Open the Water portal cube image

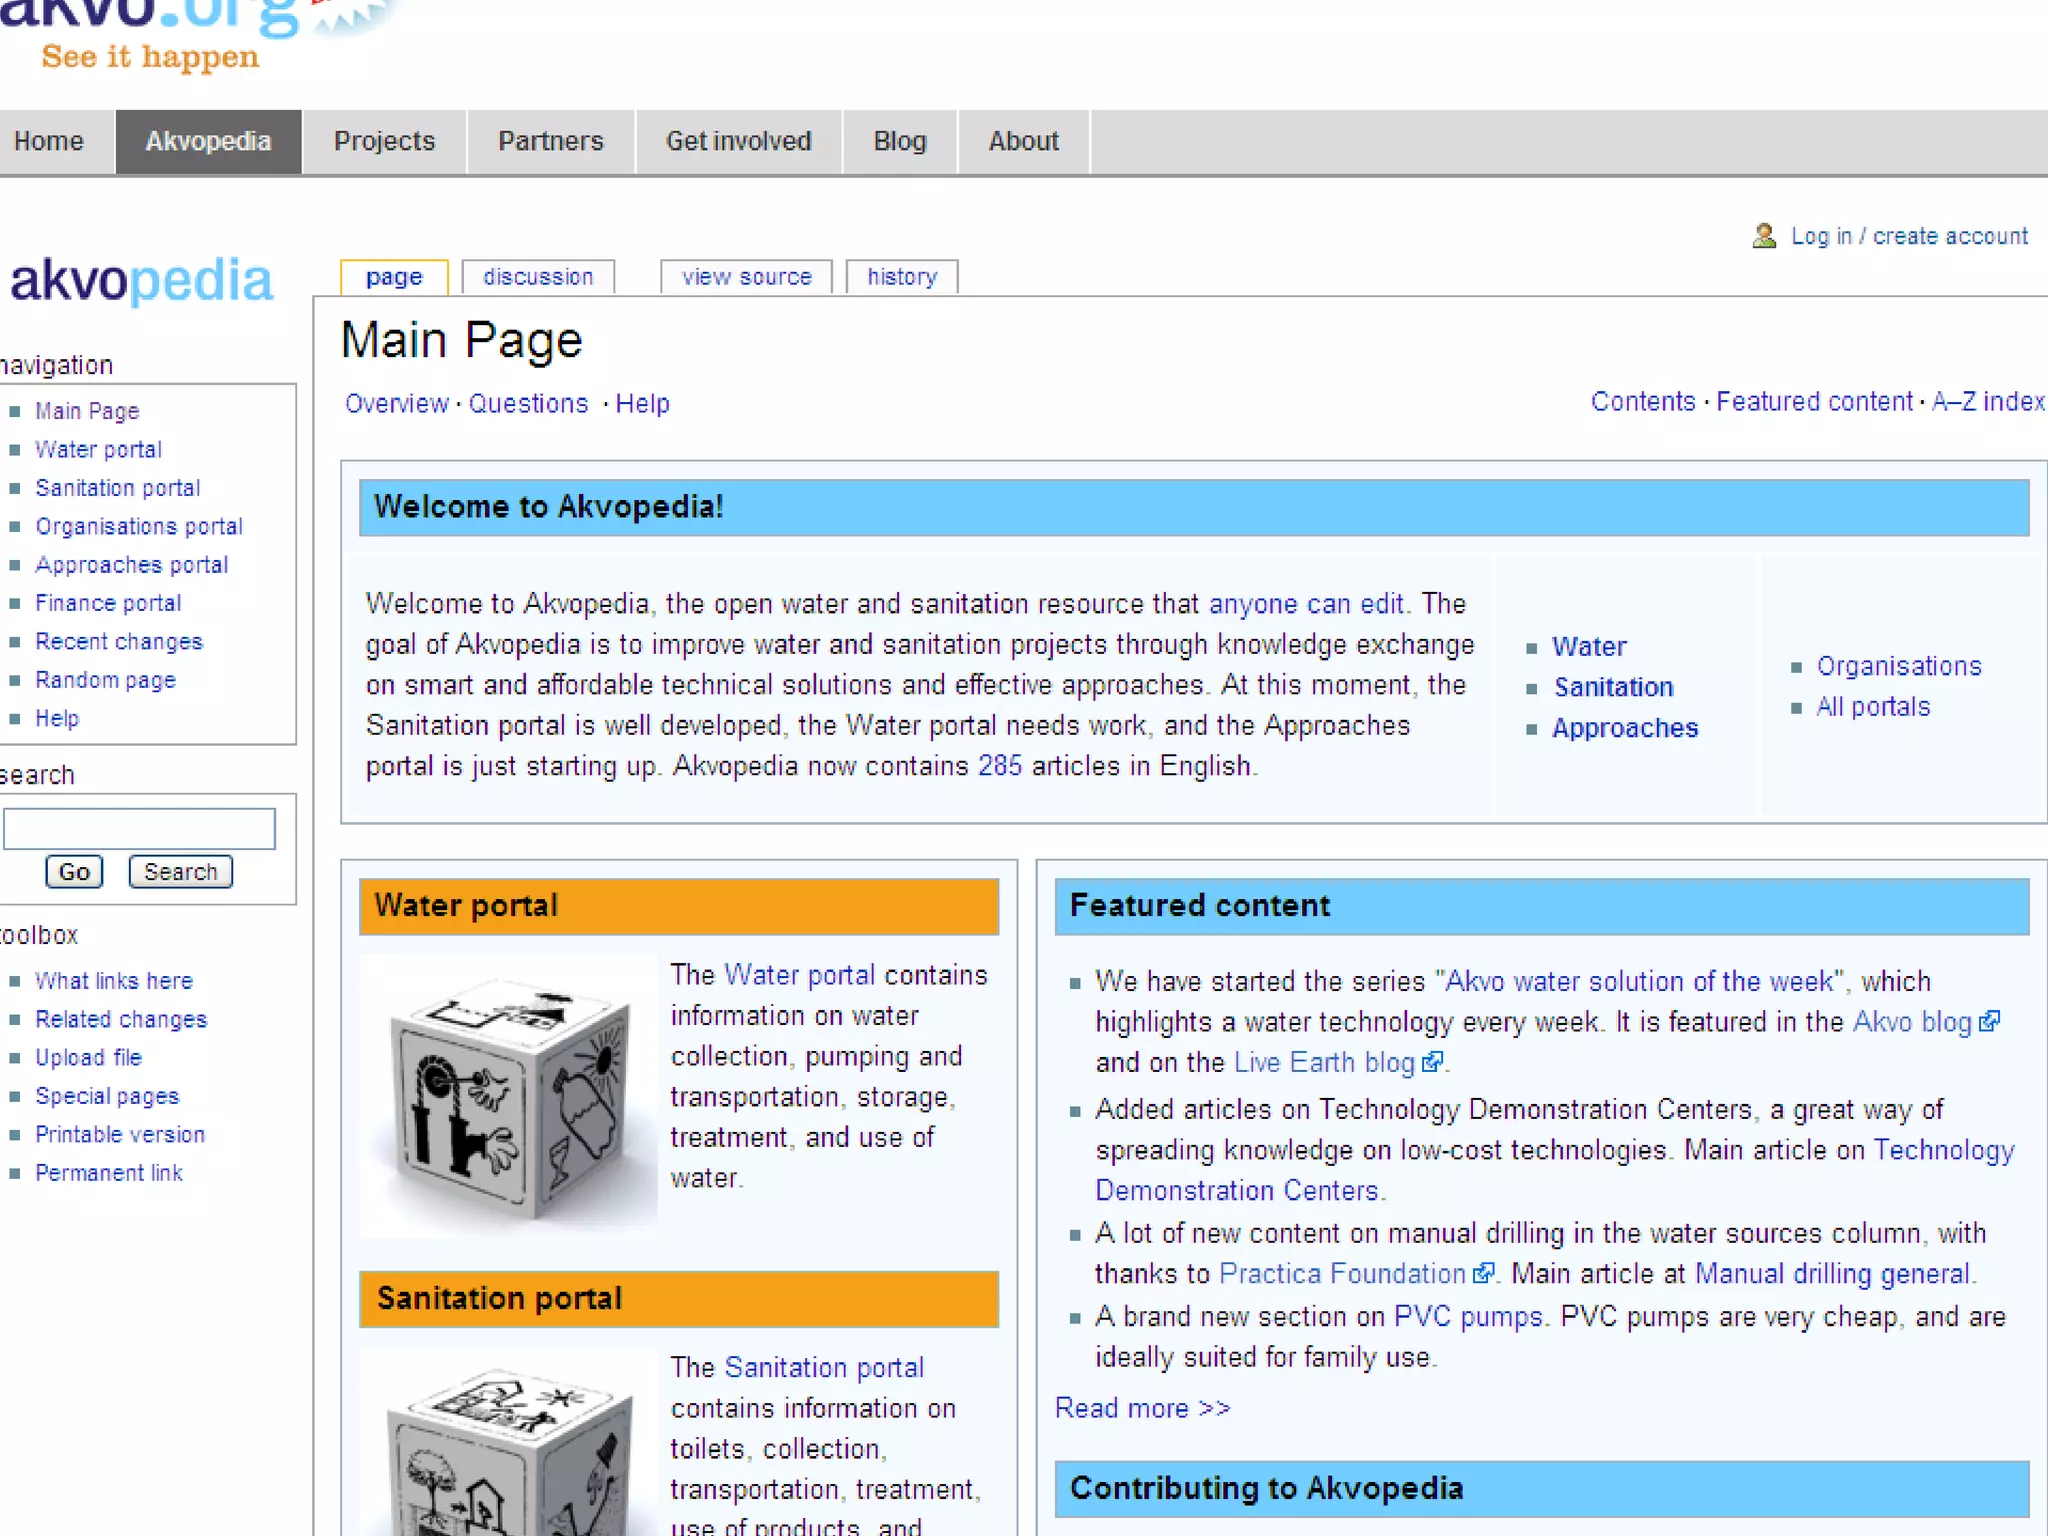508,1097
